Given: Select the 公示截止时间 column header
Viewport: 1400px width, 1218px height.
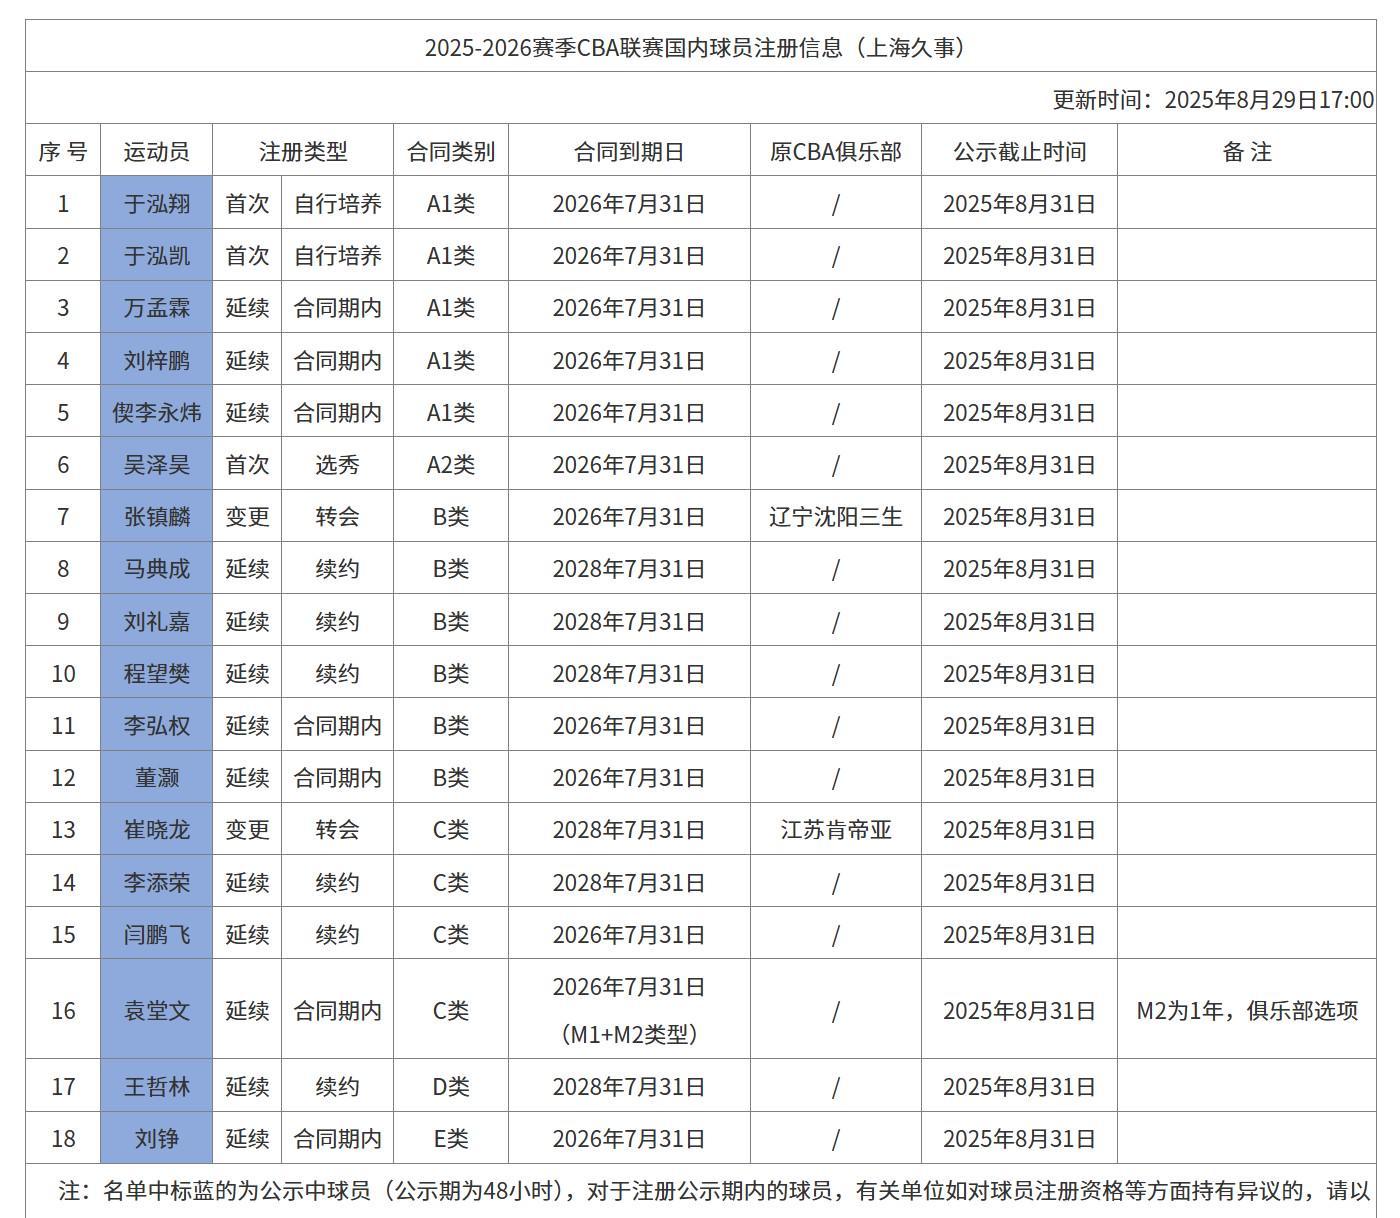Looking at the screenshot, I should tap(1016, 150).
